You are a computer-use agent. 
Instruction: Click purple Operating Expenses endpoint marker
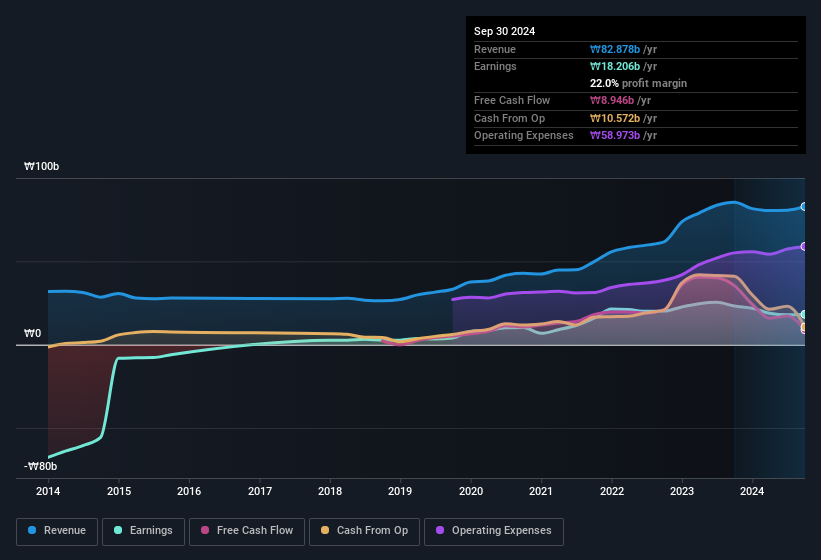(x=804, y=246)
